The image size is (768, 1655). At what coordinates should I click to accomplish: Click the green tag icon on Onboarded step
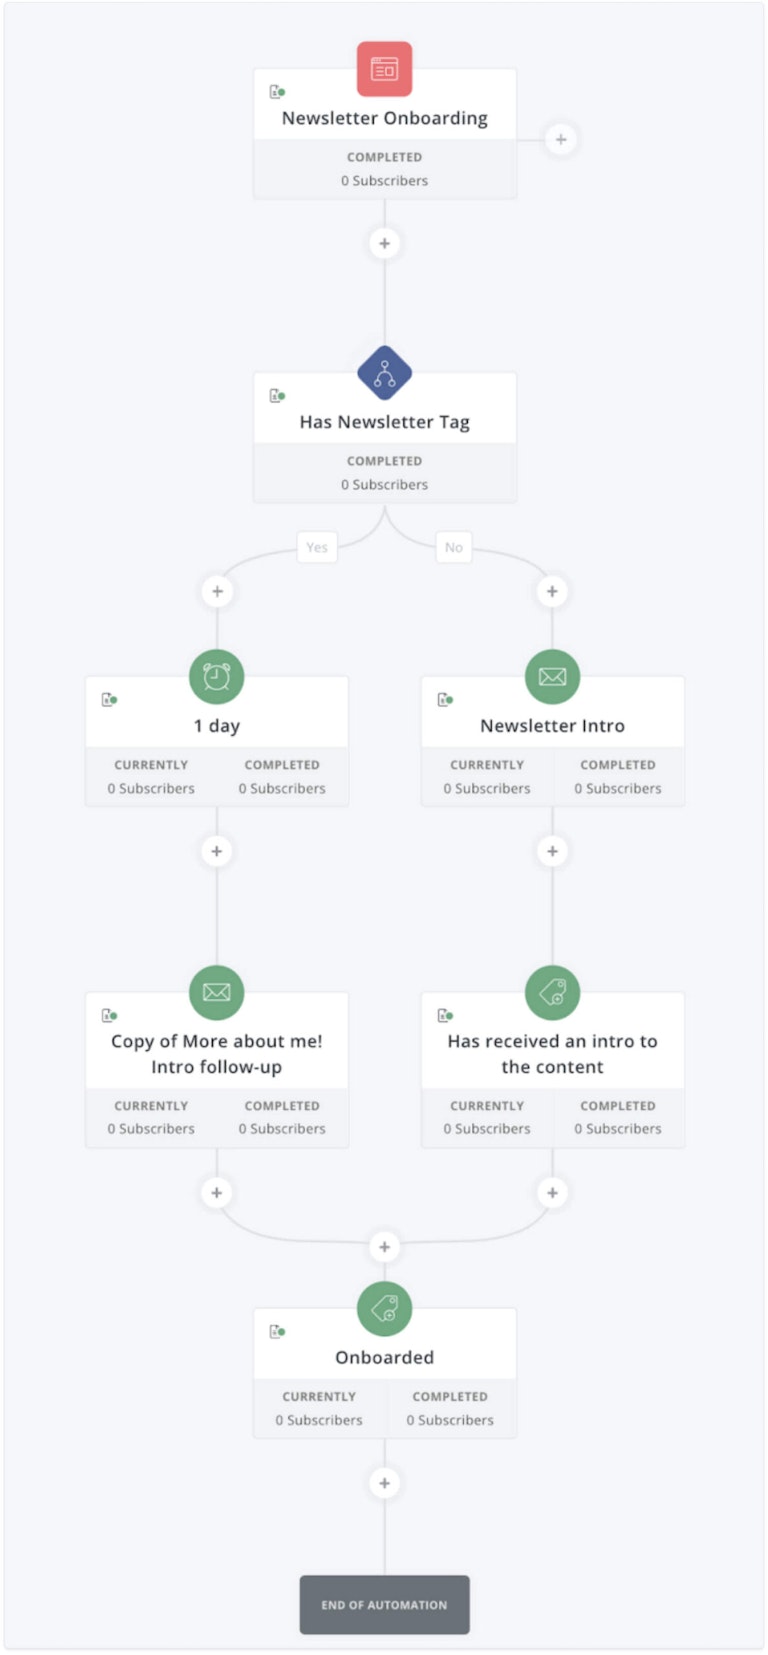pyautogui.click(x=384, y=1309)
